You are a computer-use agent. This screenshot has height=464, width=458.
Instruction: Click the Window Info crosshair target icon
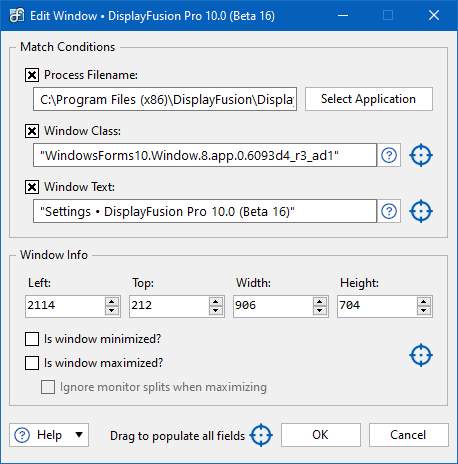click(x=421, y=355)
